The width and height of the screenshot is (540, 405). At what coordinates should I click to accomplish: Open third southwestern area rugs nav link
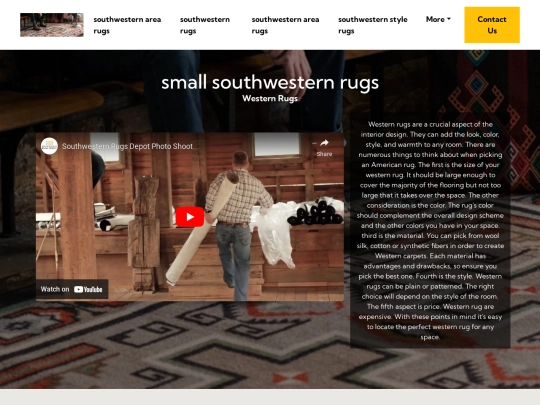(285, 25)
